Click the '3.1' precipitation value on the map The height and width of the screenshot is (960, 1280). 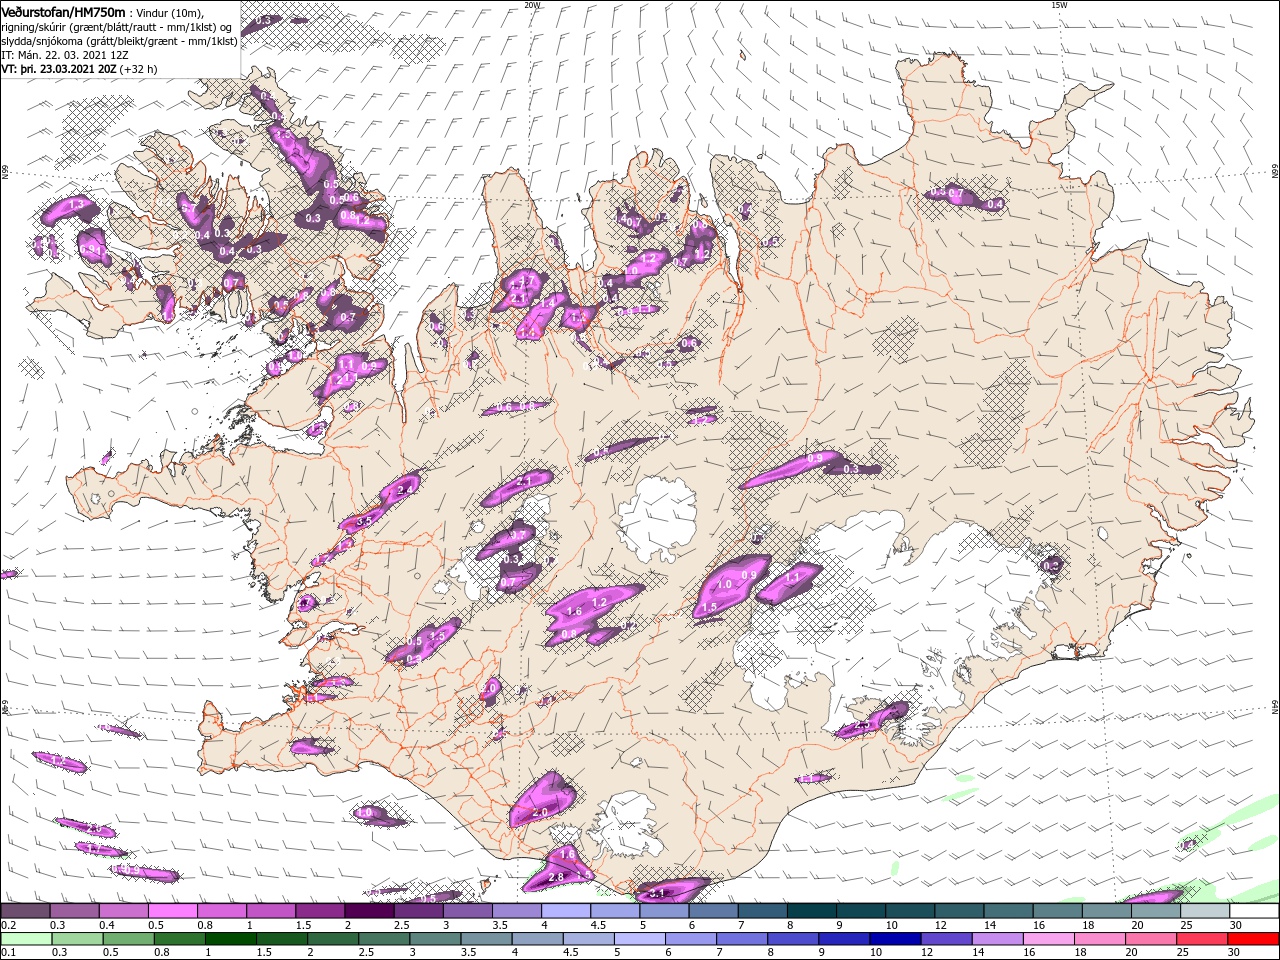(x=657, y=893)
